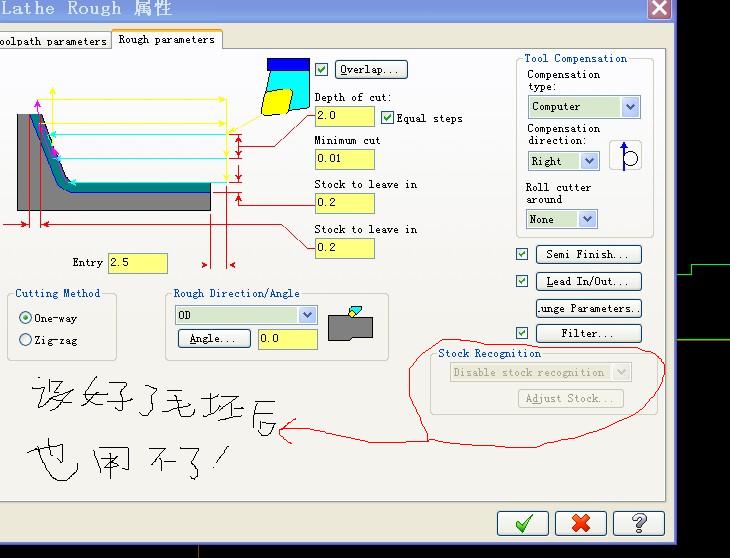Open Lead In/Out settings
Image resolution: width=730 pixels, height=558 pixels.
(x=588, y=282)
